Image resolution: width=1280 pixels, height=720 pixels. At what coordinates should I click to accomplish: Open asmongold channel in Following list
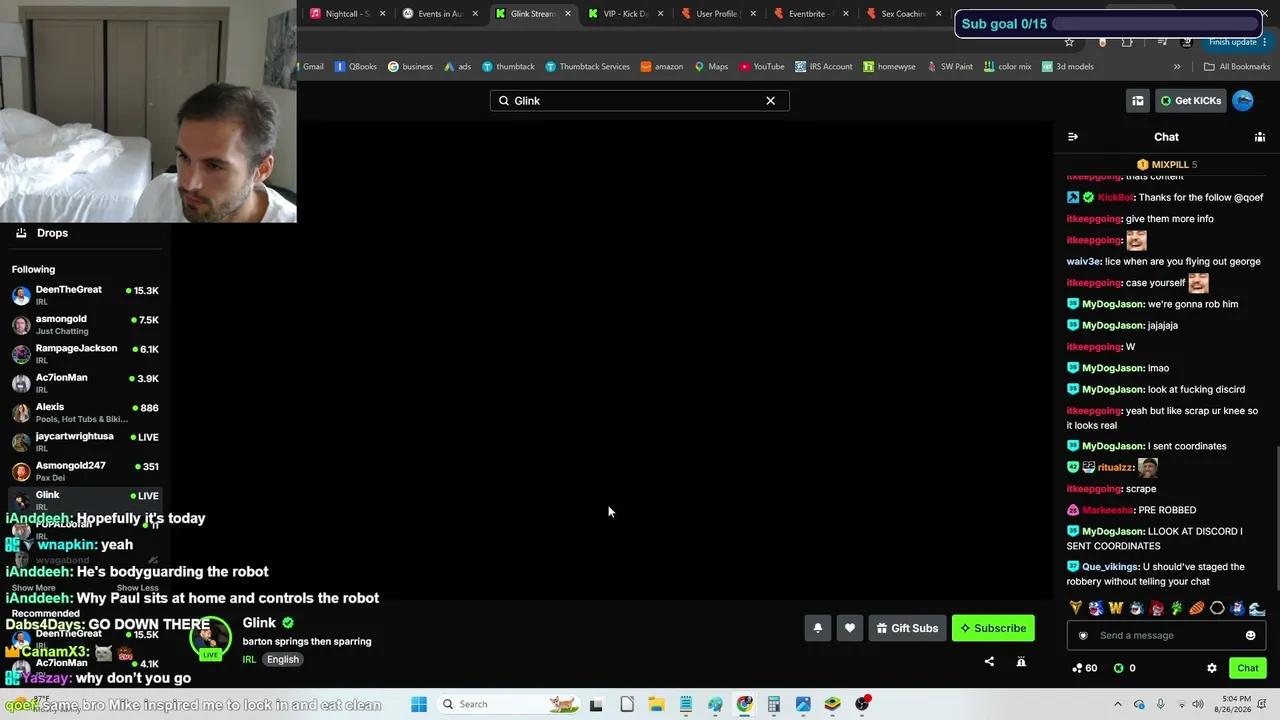(85, 324)
